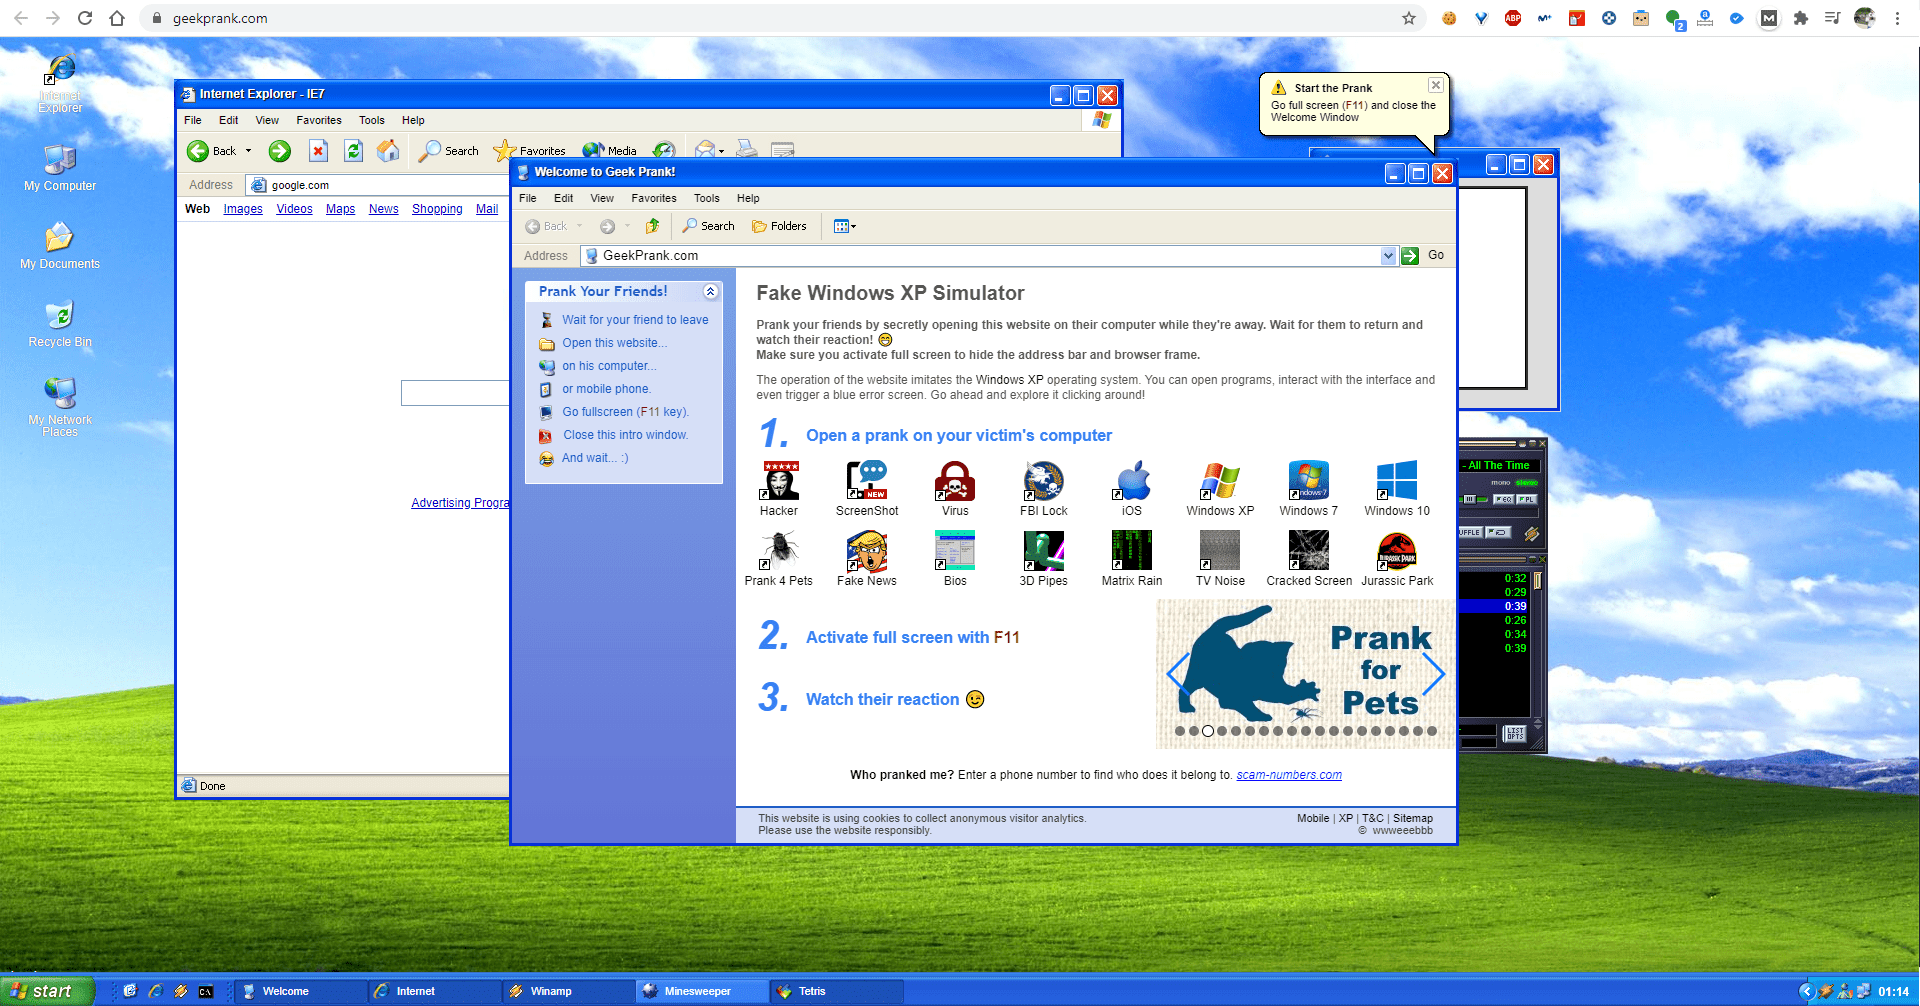Toggle the Search pane in the toolbar

pos(708,226)
